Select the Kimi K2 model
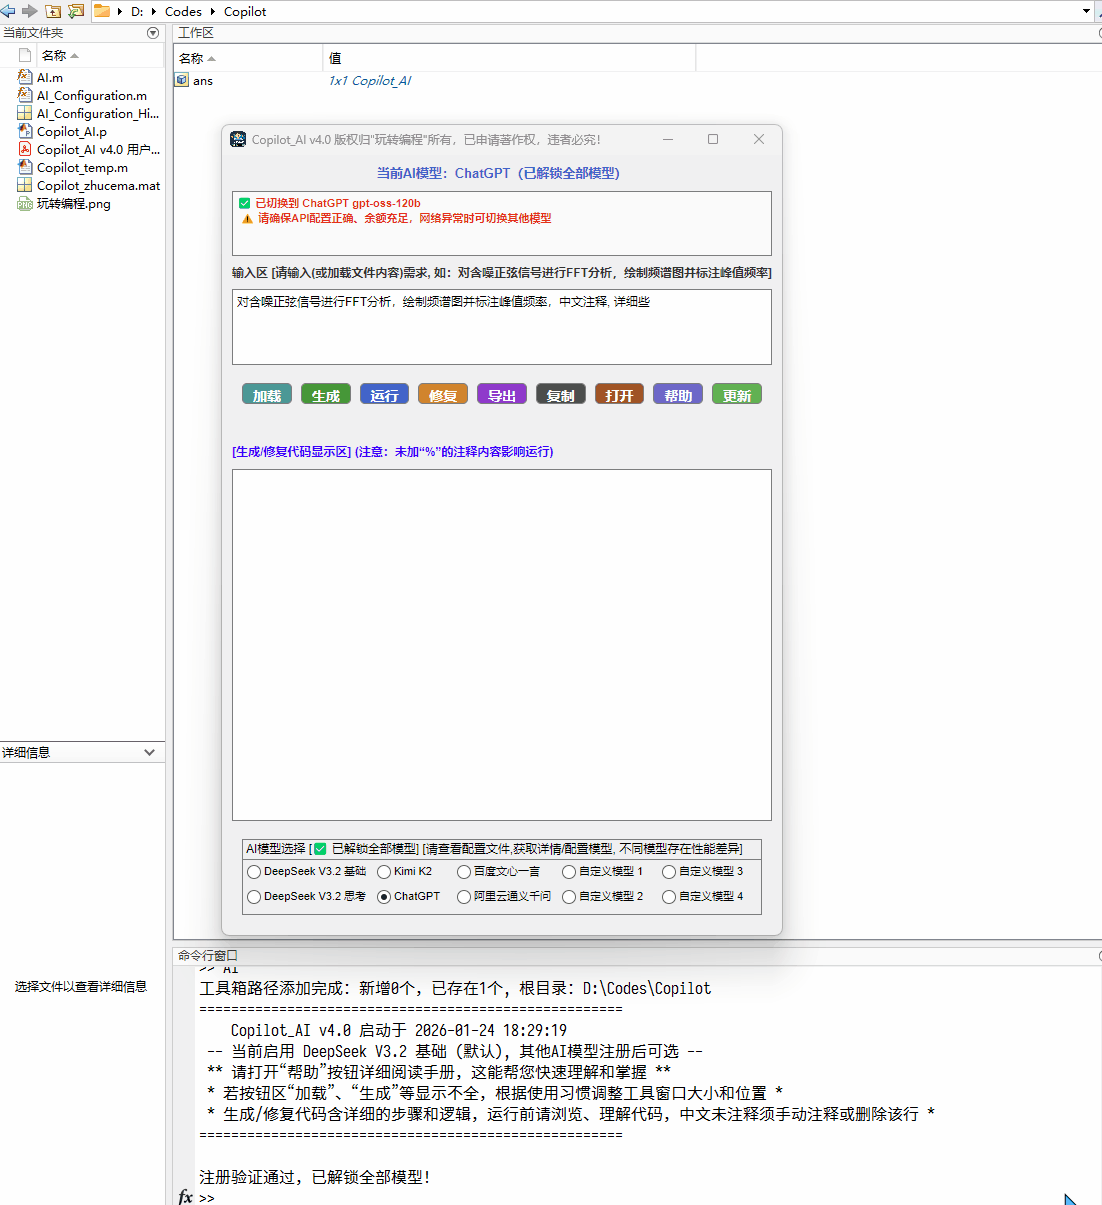Screen dimensions: 1102x1205 [x=384, y=872]
